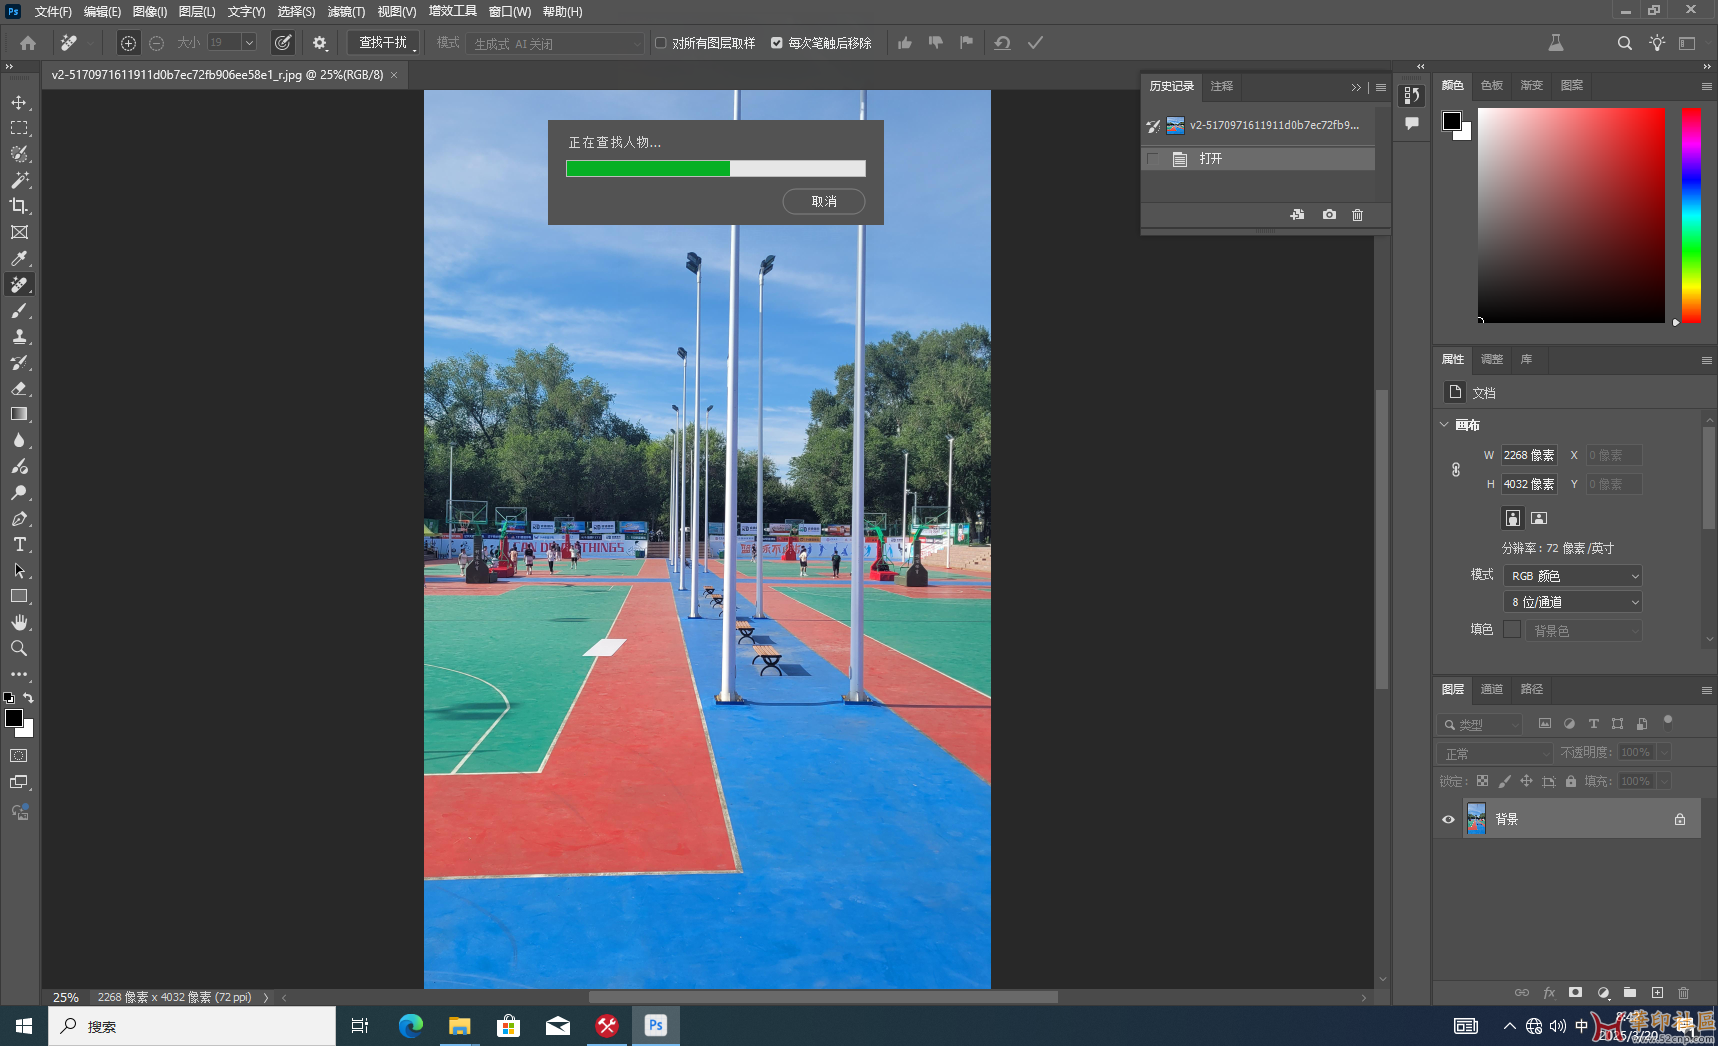Open layer filter 类型 dropdown
The image size is (1718, 1046).
pyautogui.click(x=1479, y=724)
